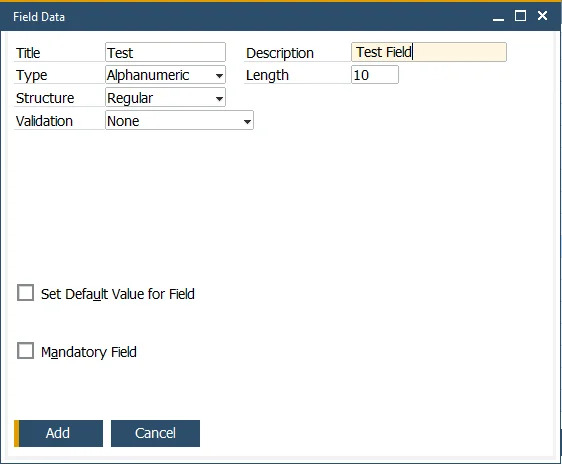Cancel the field creation
Viewport: 562px width, 464px height.
[x=155, y=434]
